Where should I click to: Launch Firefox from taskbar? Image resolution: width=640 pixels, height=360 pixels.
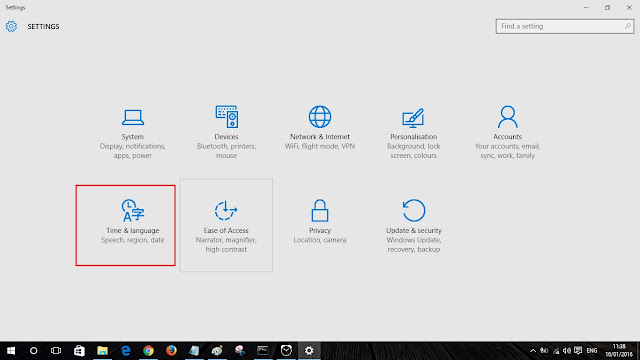coord(171,351)
